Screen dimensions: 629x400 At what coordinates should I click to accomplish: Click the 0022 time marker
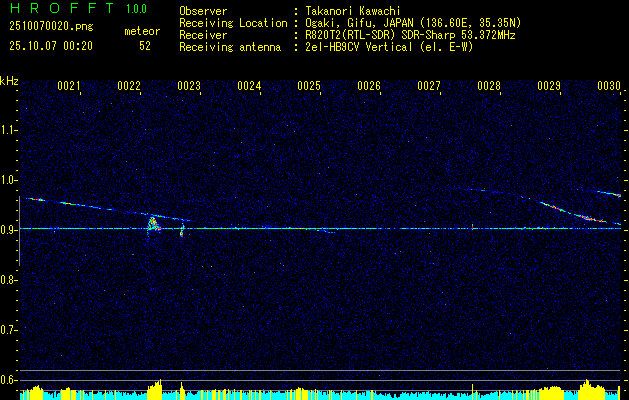coord(129,86)
